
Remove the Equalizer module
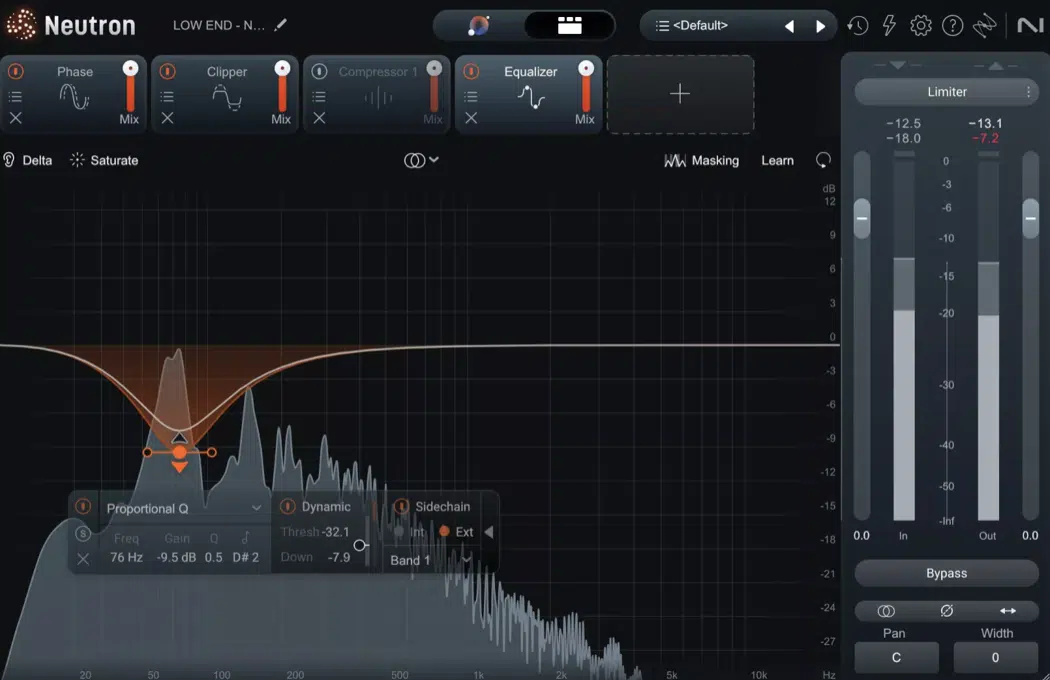[471, 118]
